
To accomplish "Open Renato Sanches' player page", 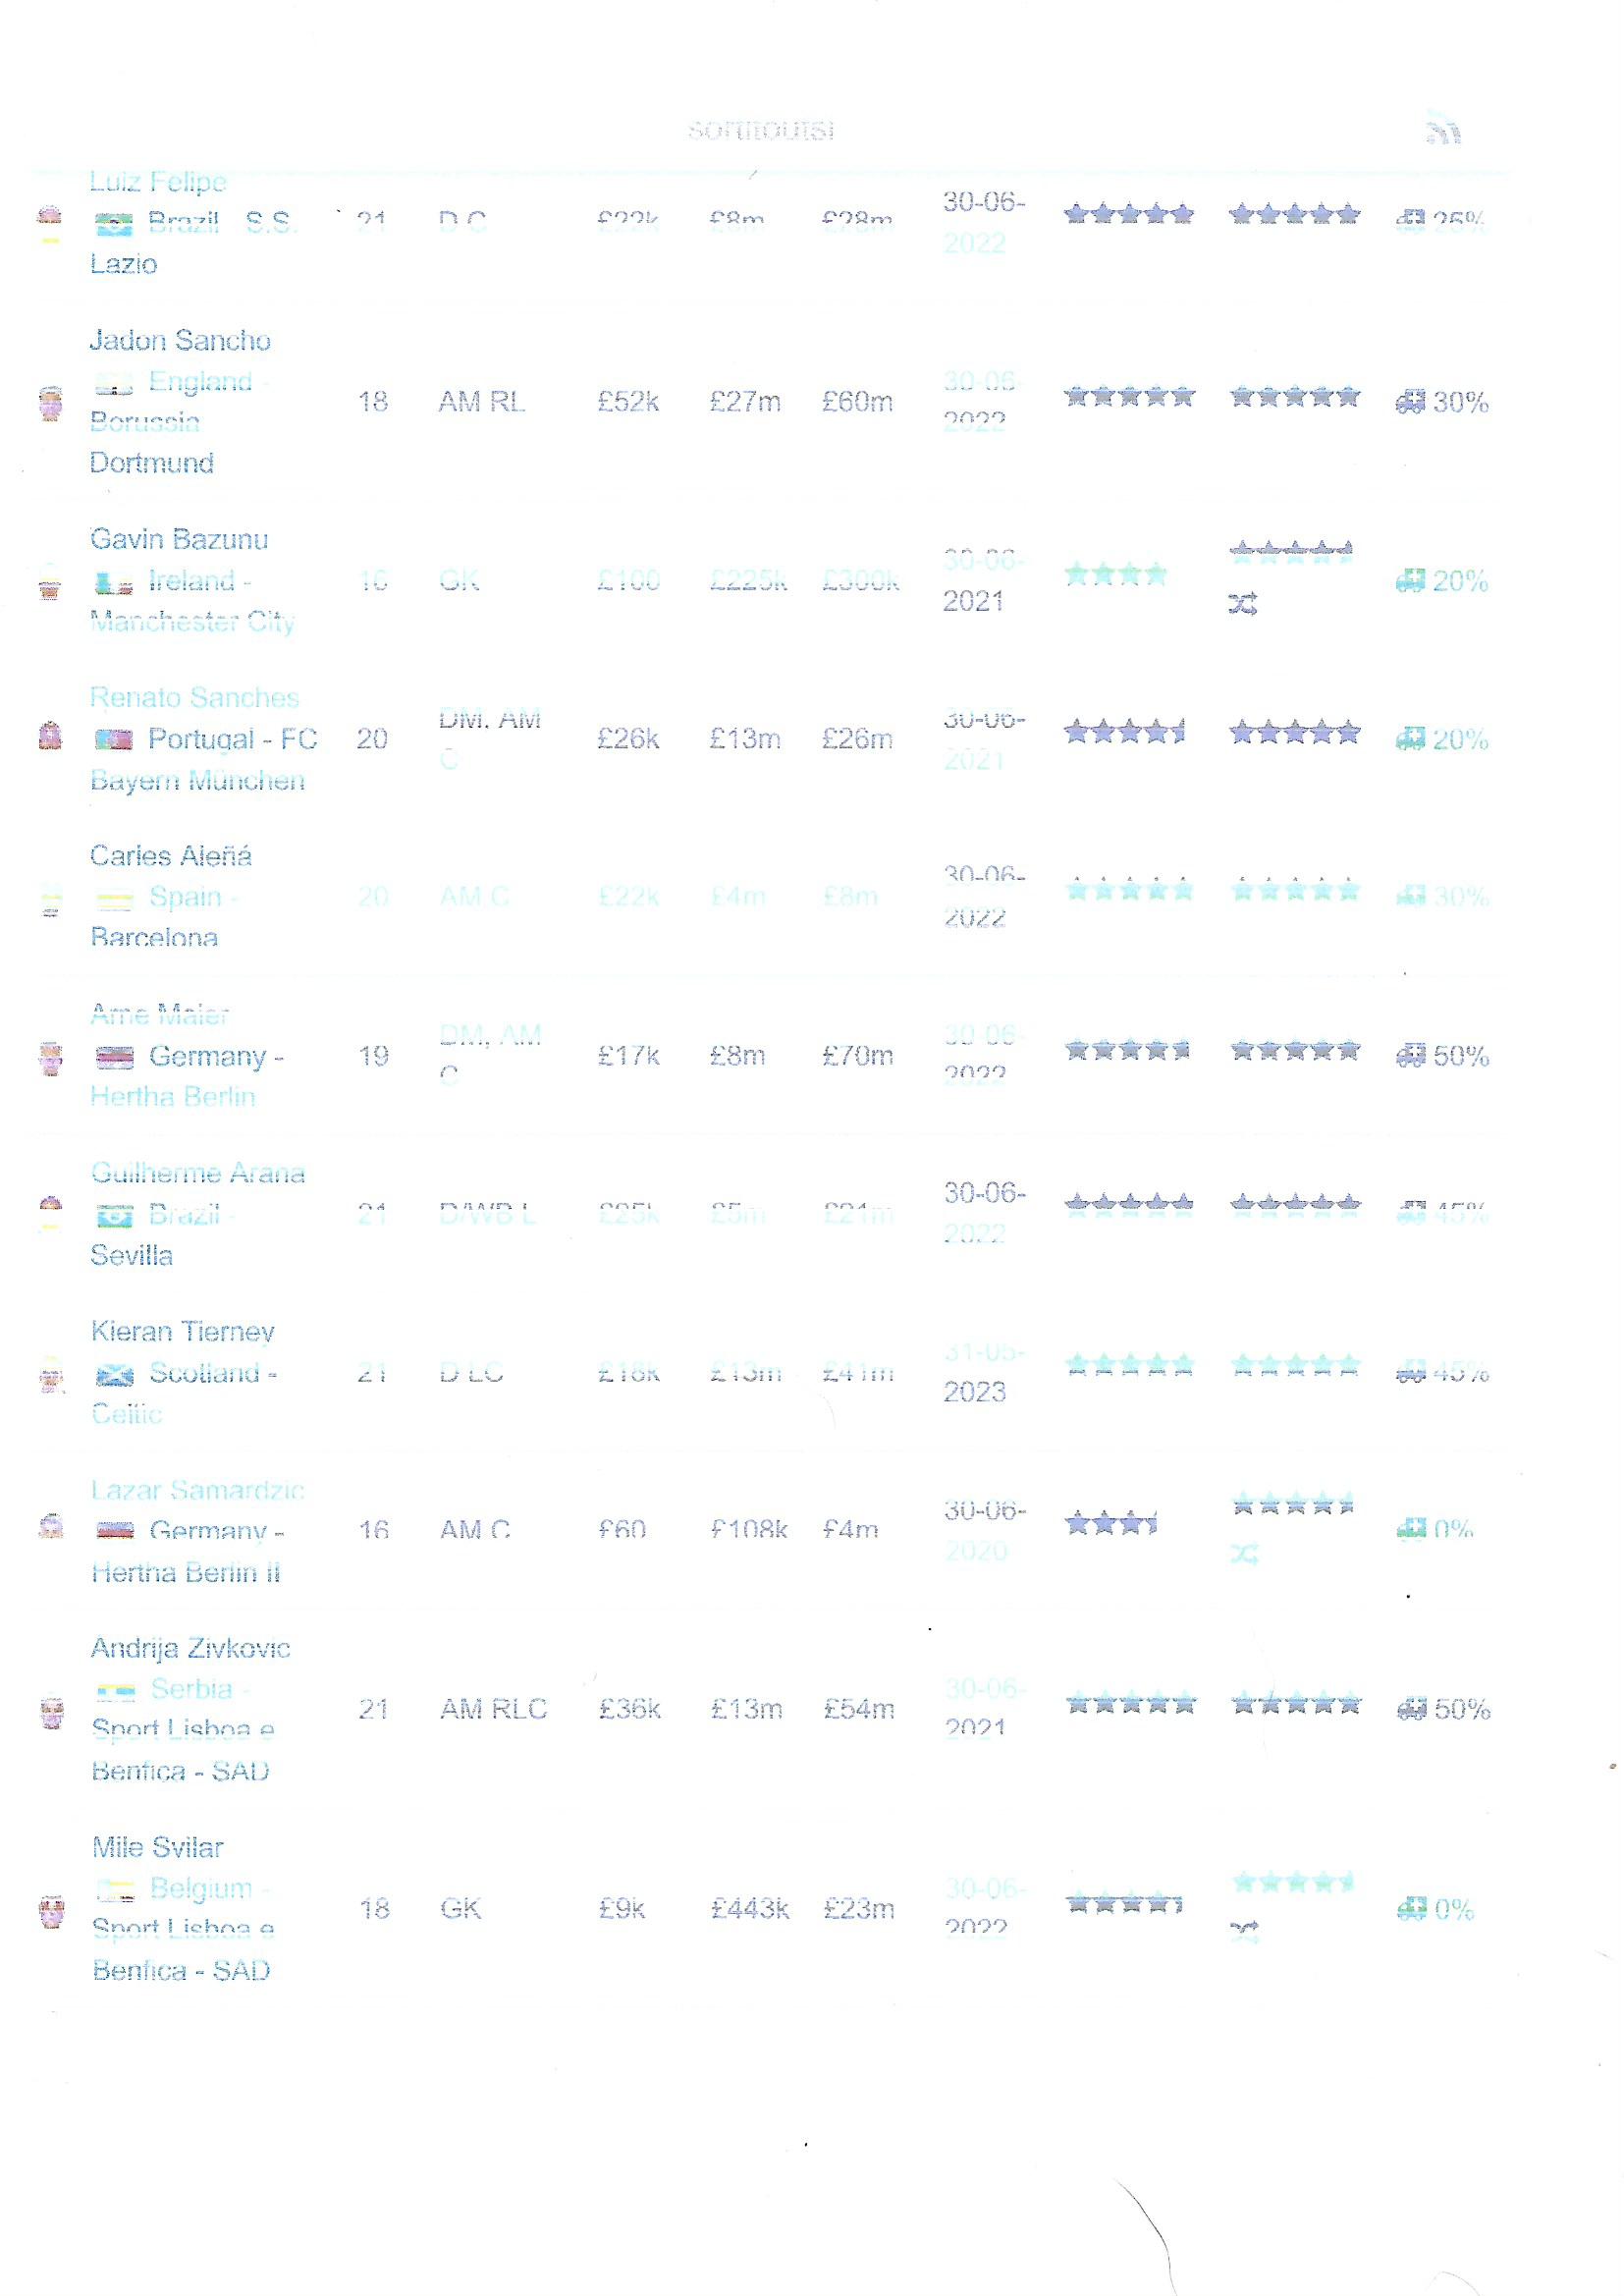I will point(195,698).
